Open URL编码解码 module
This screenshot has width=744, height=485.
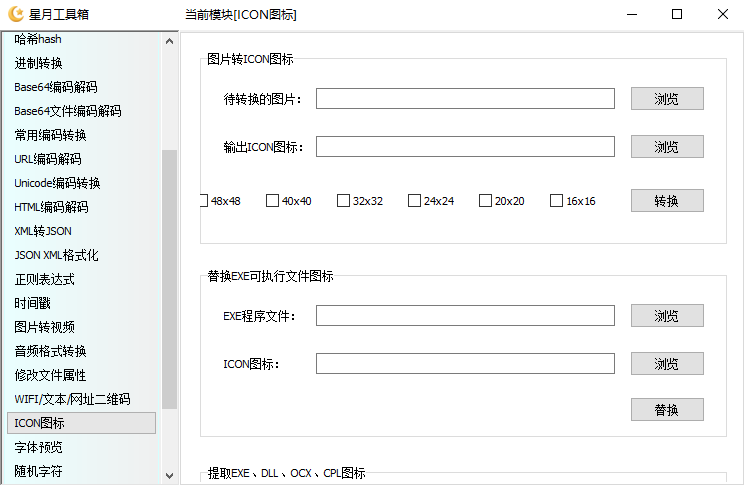[x=48, y=159]
